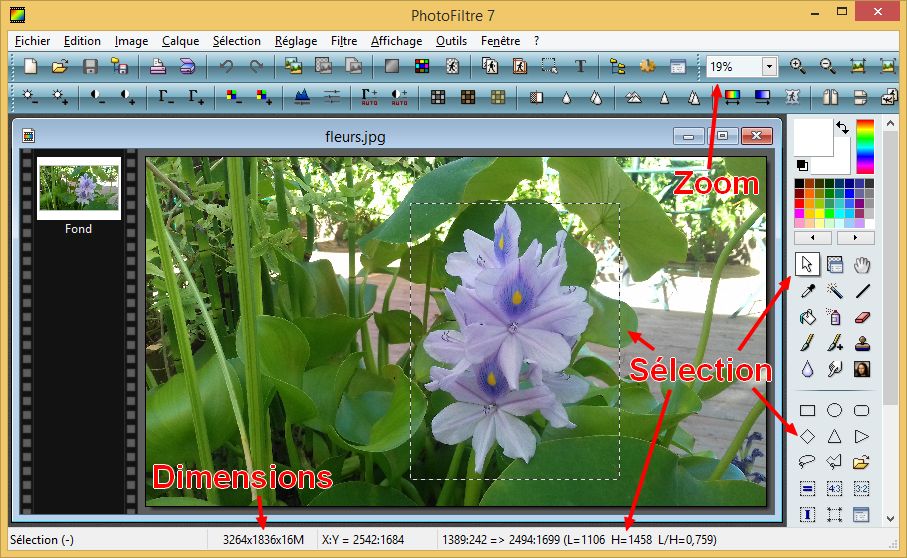907x558 pixels.
Task: Open the Réglage menu
Action: (295, 41)
